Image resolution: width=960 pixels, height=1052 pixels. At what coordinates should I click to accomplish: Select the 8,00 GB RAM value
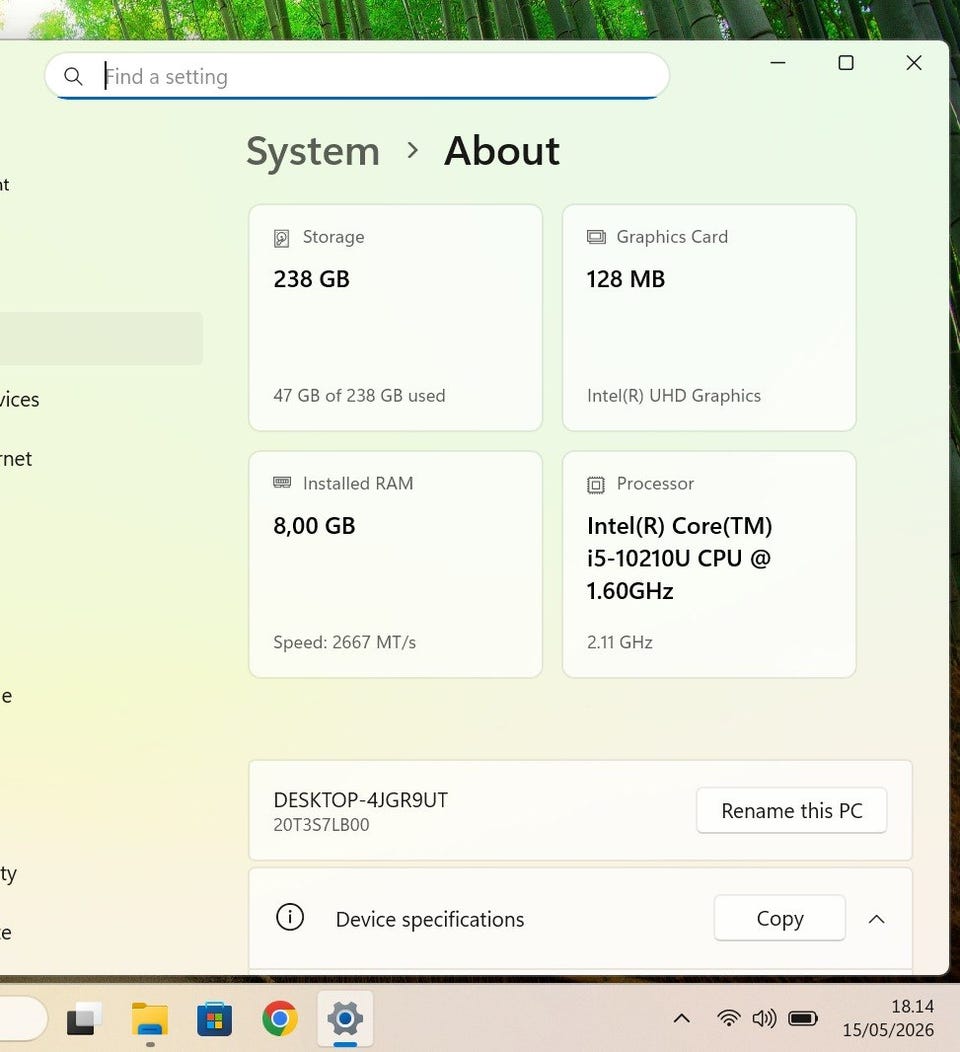point(314,525)
